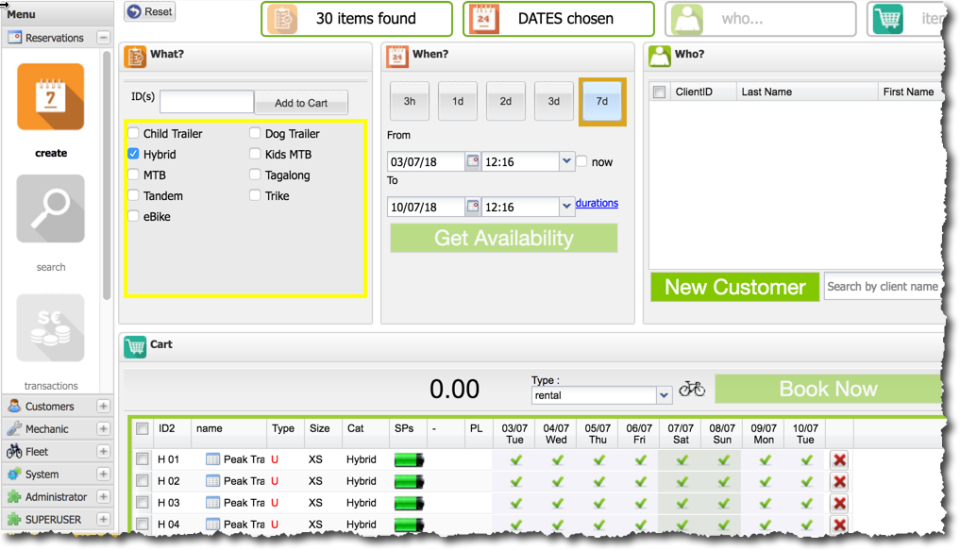Open the transactions coins icon
The height and width of the screenshot is (550, 960).
click(50, 328)
